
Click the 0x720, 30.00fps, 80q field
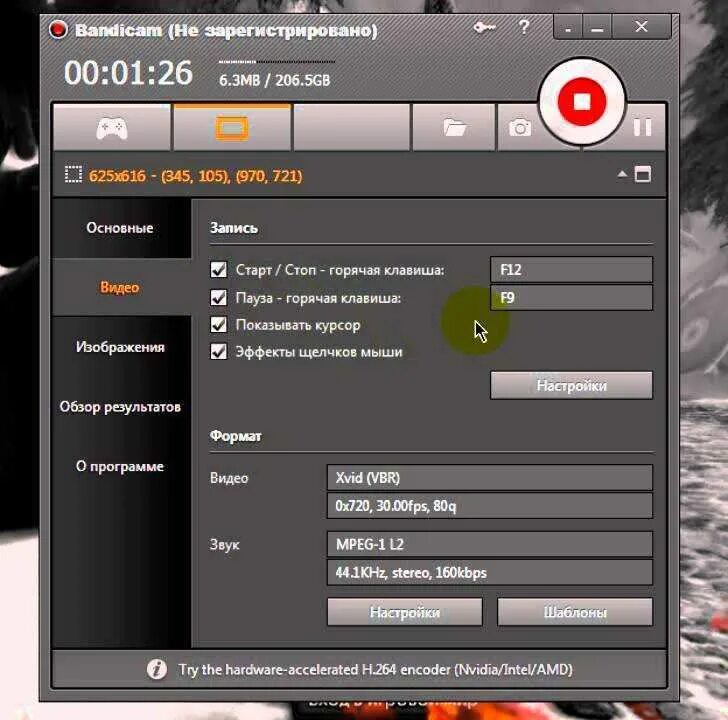490,506
